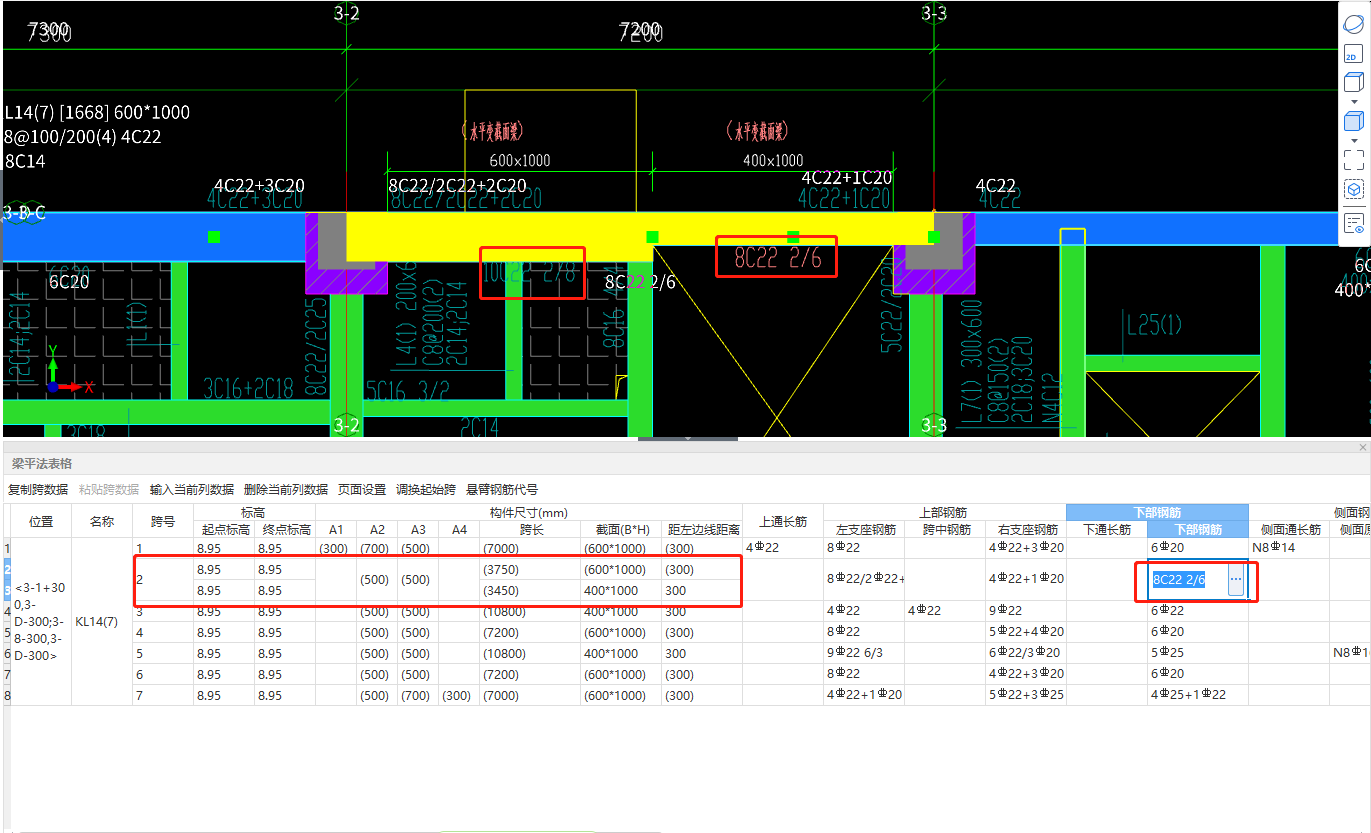Select the 9Φ22 6/3 left support cell

(864, 653)
